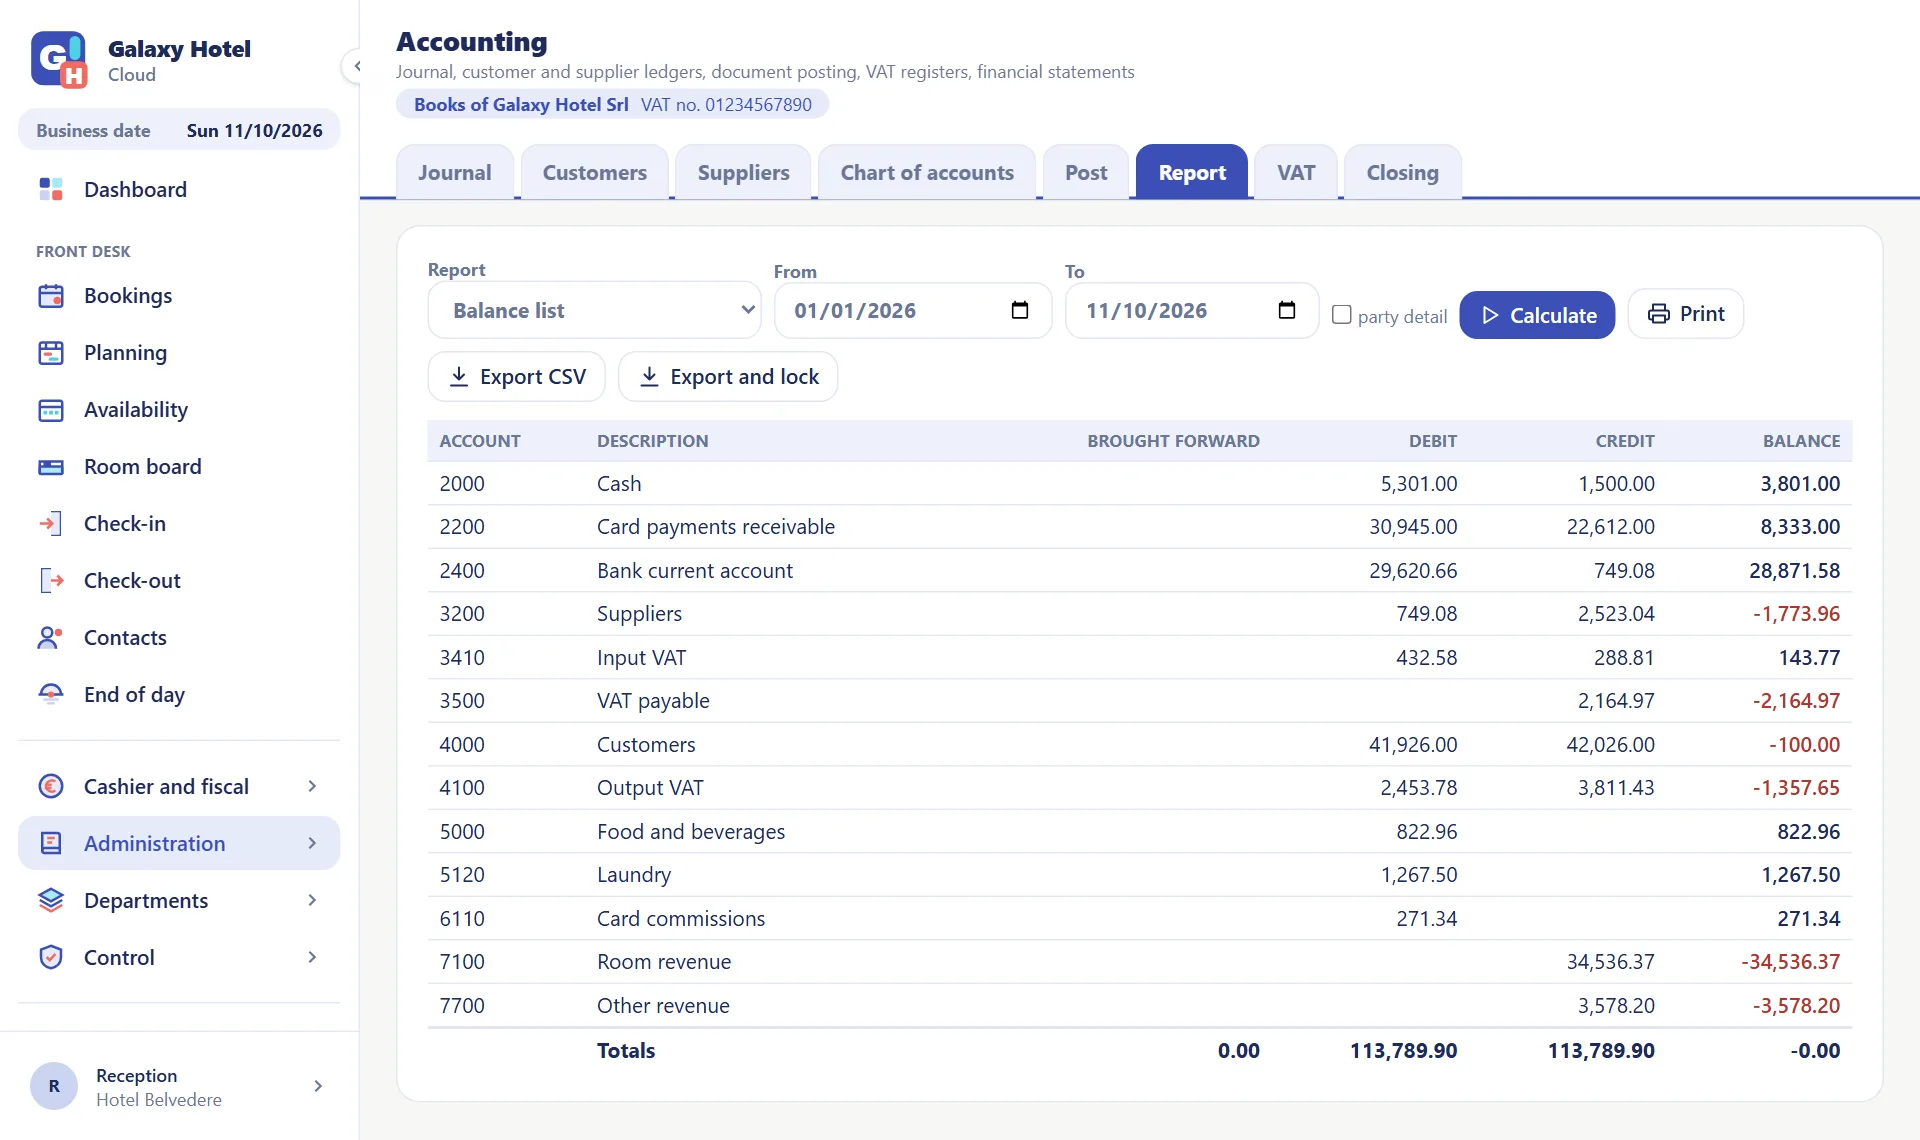Open Dashboard from the sidebar icon
The image size is (1920, 1140).
click(x=51, y=189)
